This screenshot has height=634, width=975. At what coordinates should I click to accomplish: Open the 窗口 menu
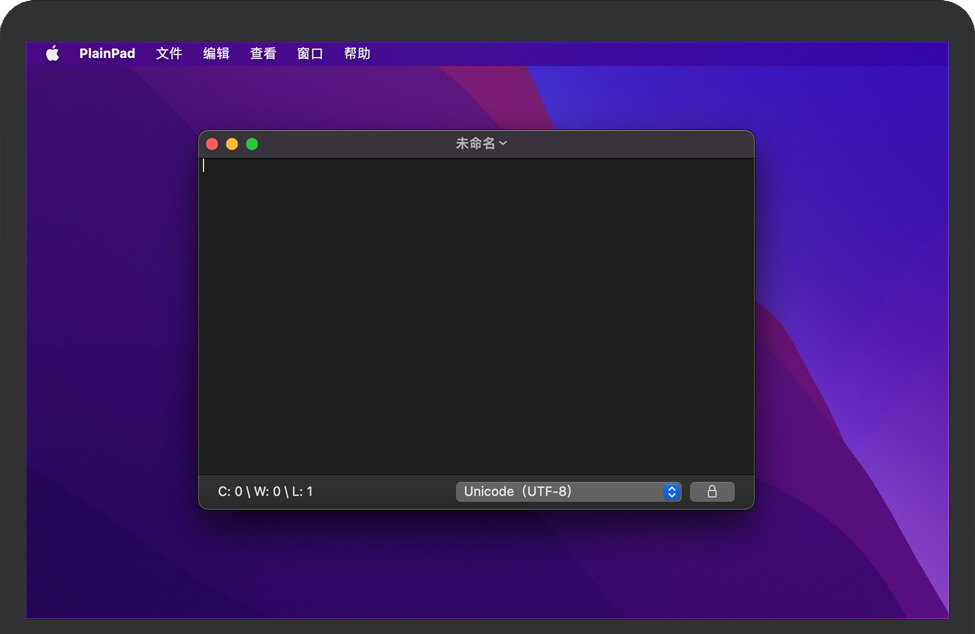point(310,54)
